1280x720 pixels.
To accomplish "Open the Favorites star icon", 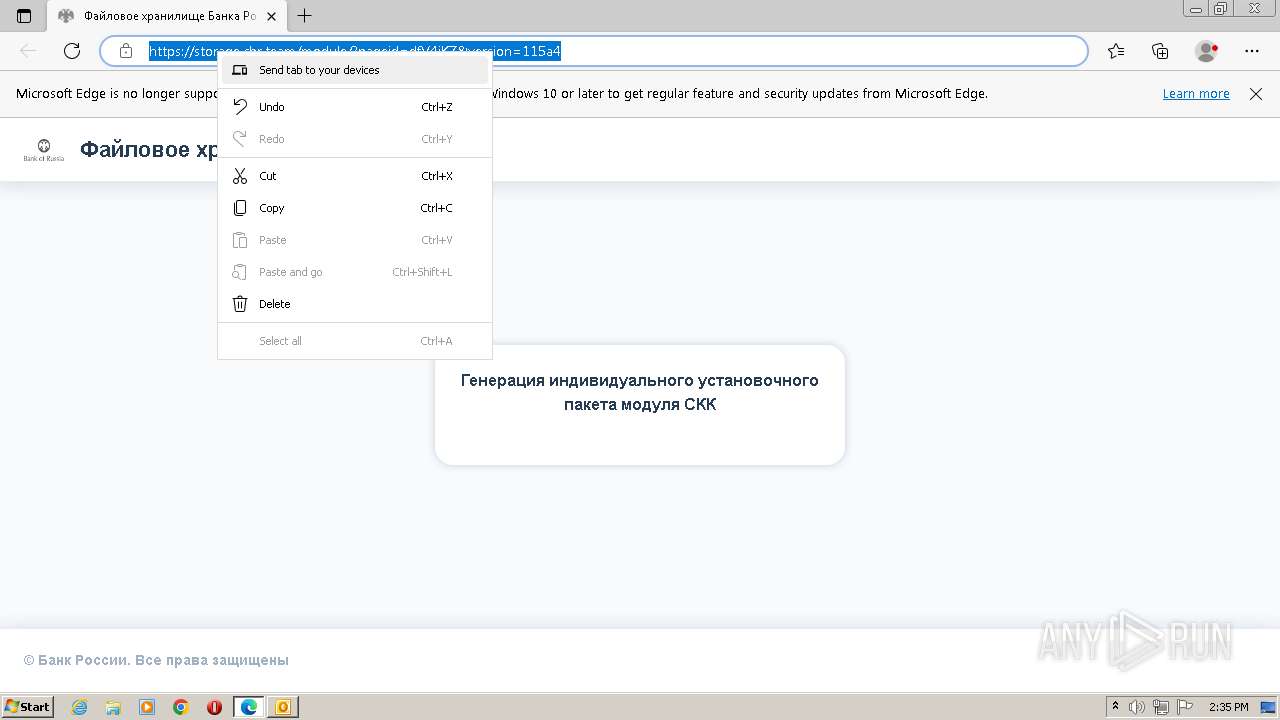I will coord(1116,51).
